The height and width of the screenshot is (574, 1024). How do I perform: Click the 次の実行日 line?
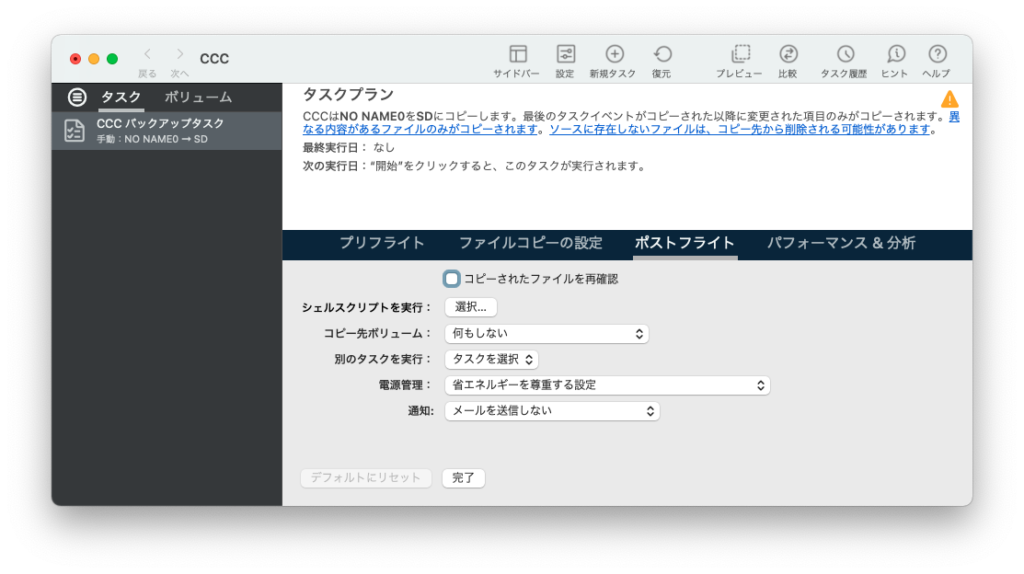point(475,167)
